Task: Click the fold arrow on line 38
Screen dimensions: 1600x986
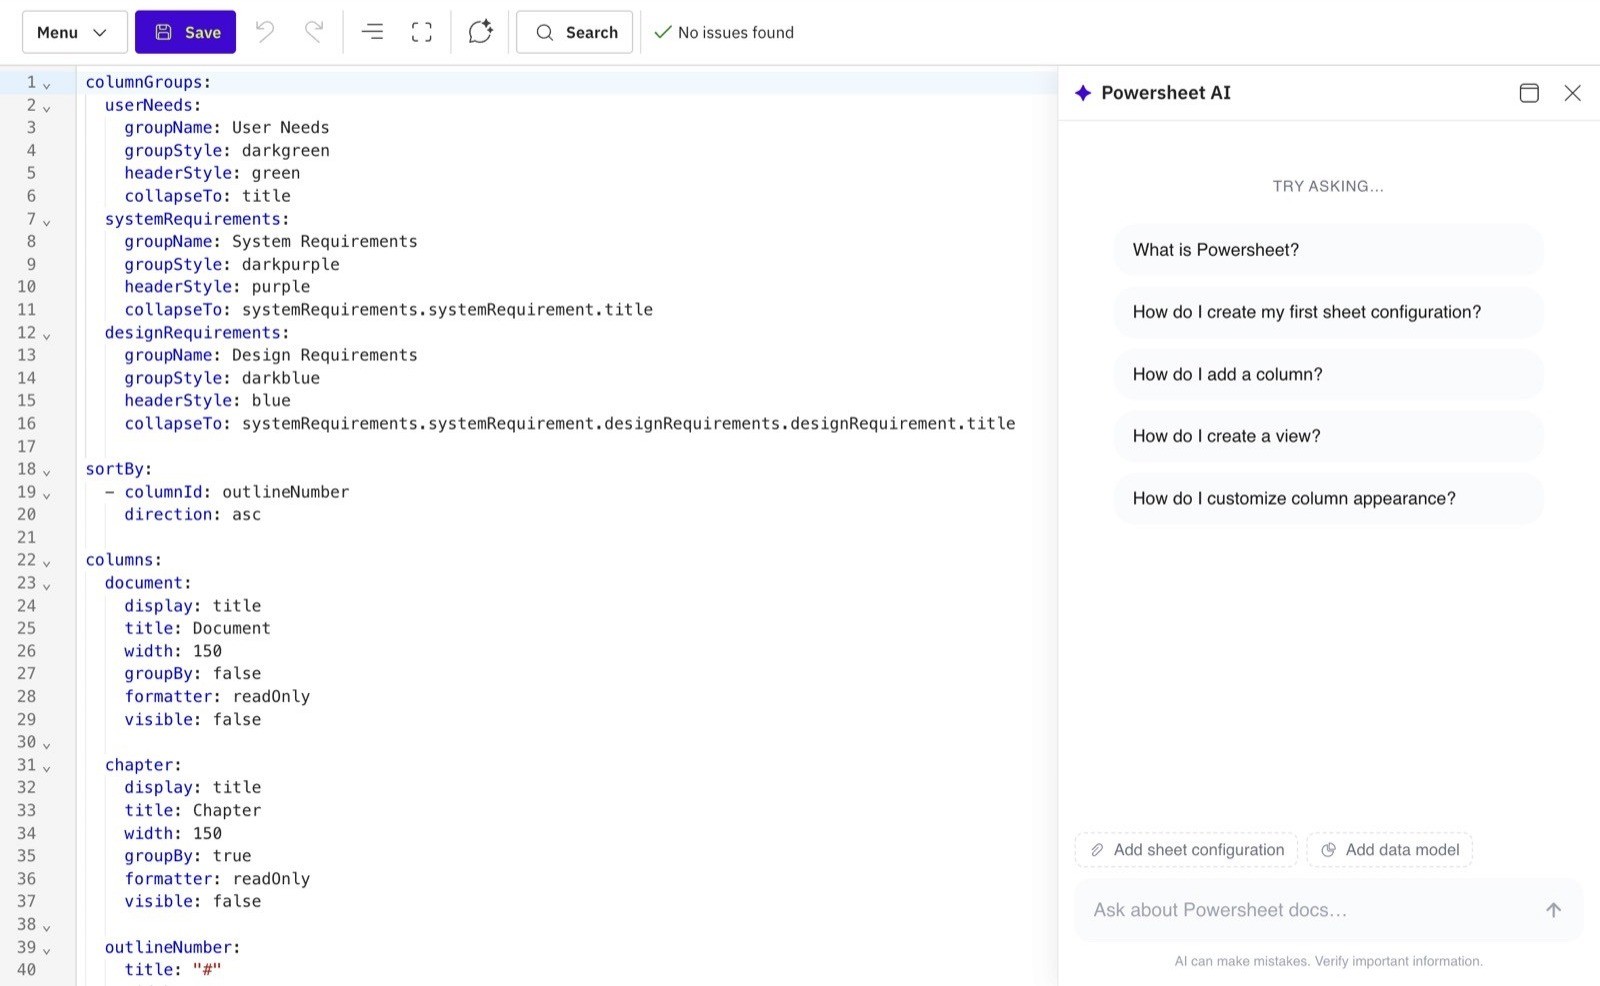Action: [x=46, y=926]
